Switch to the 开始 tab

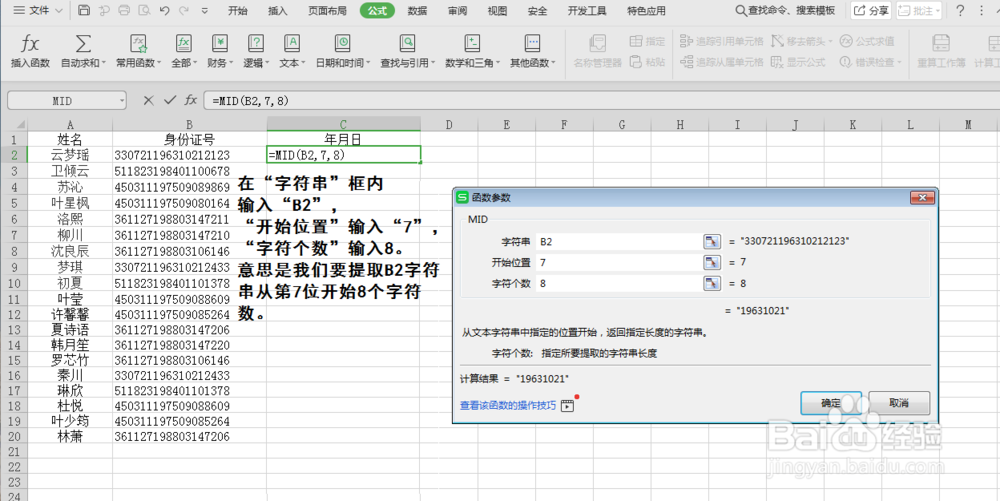tap(238, 11)
